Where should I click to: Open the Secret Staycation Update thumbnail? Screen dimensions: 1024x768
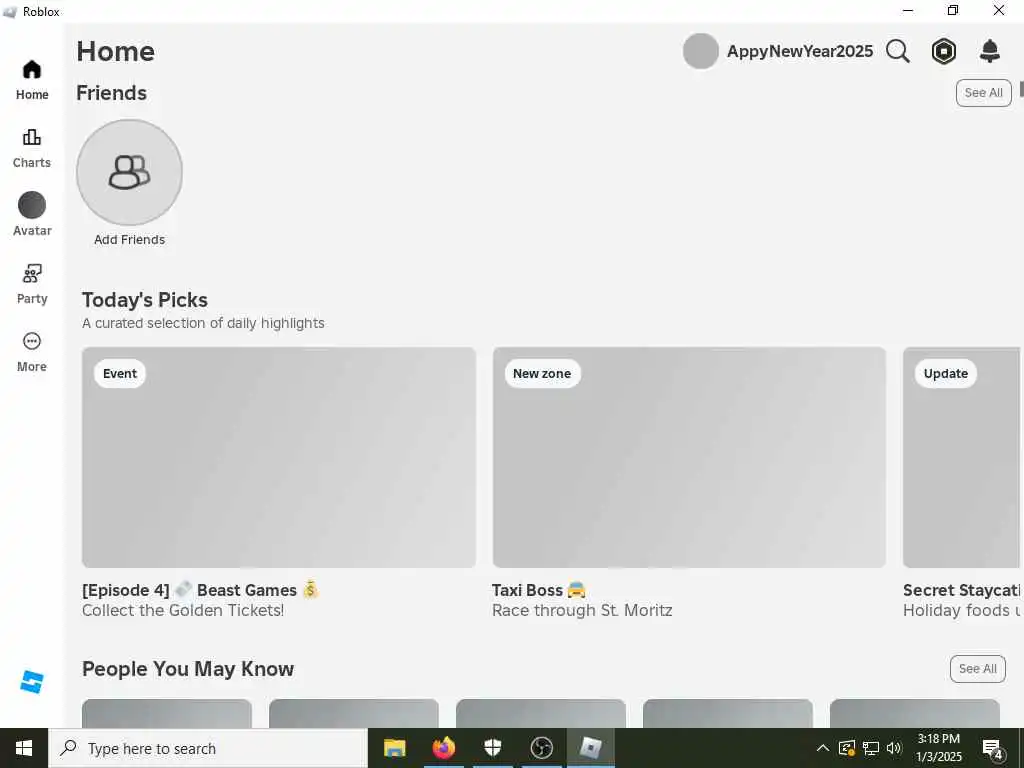(x=961, y=457)
